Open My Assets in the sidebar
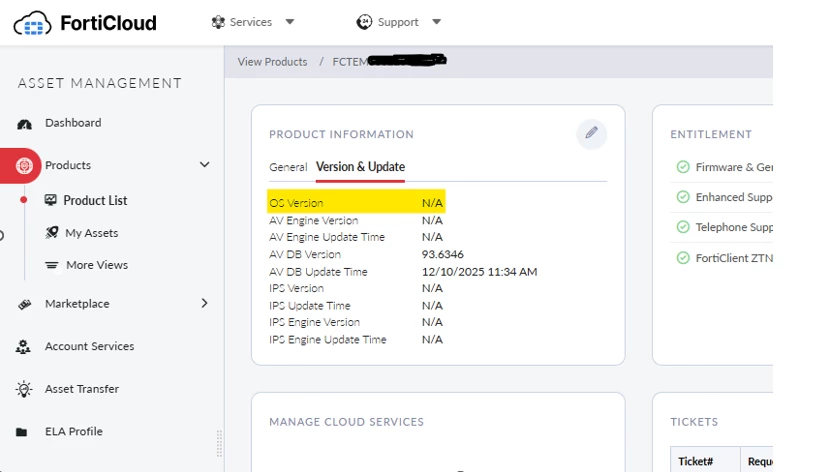Image resolution: width=830 pixels, height=472 pixels. tap(92, 233)
